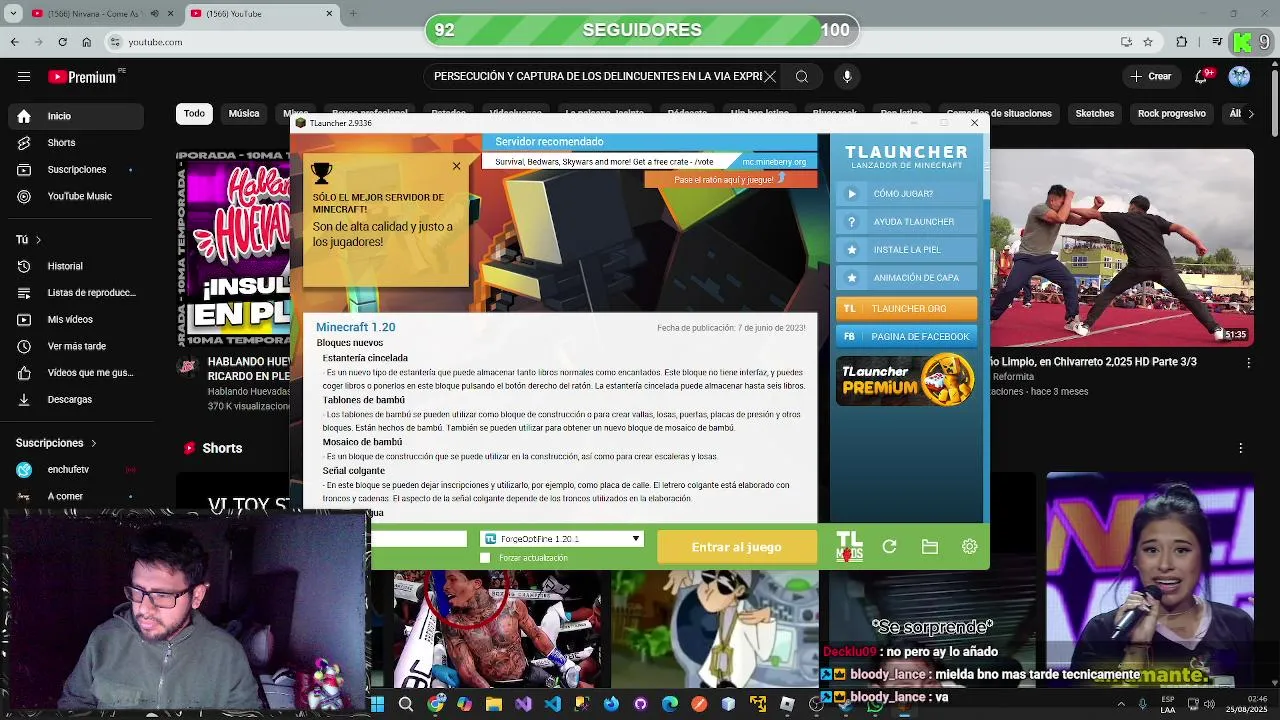Open YouTube notifications bell

tap(1202, 76)
